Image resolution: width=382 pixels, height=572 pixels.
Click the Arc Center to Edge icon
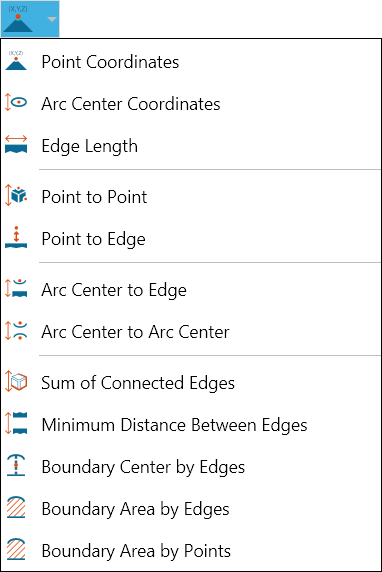pos(16,289)
